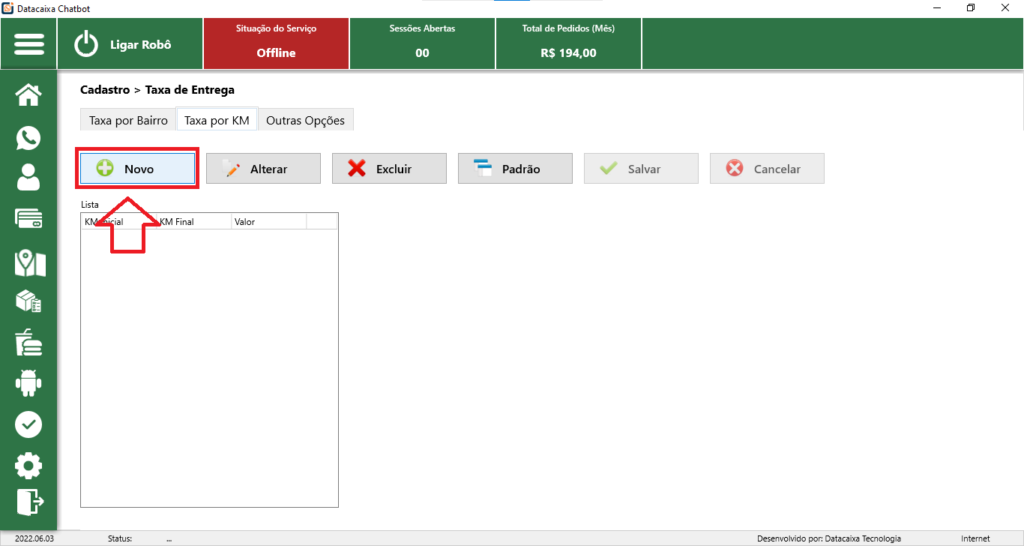Open the map location icon

[29, 263]
